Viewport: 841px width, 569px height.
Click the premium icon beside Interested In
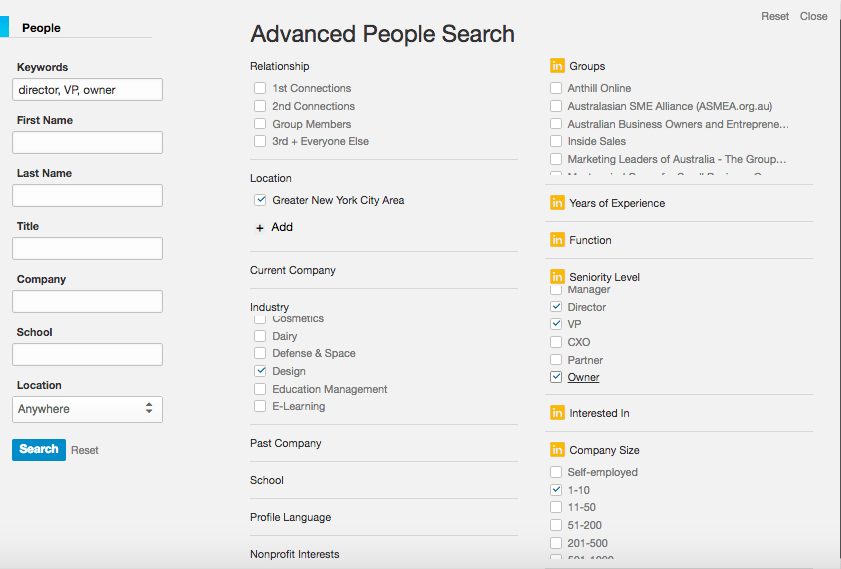pos(557,413)
